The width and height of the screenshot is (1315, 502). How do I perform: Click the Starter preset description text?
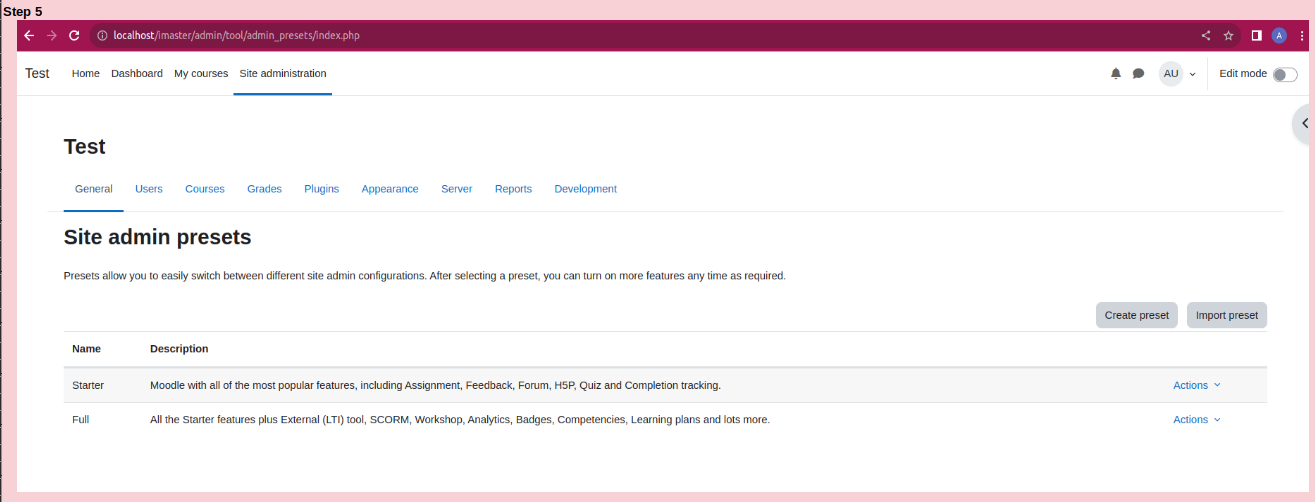[435, 385]
